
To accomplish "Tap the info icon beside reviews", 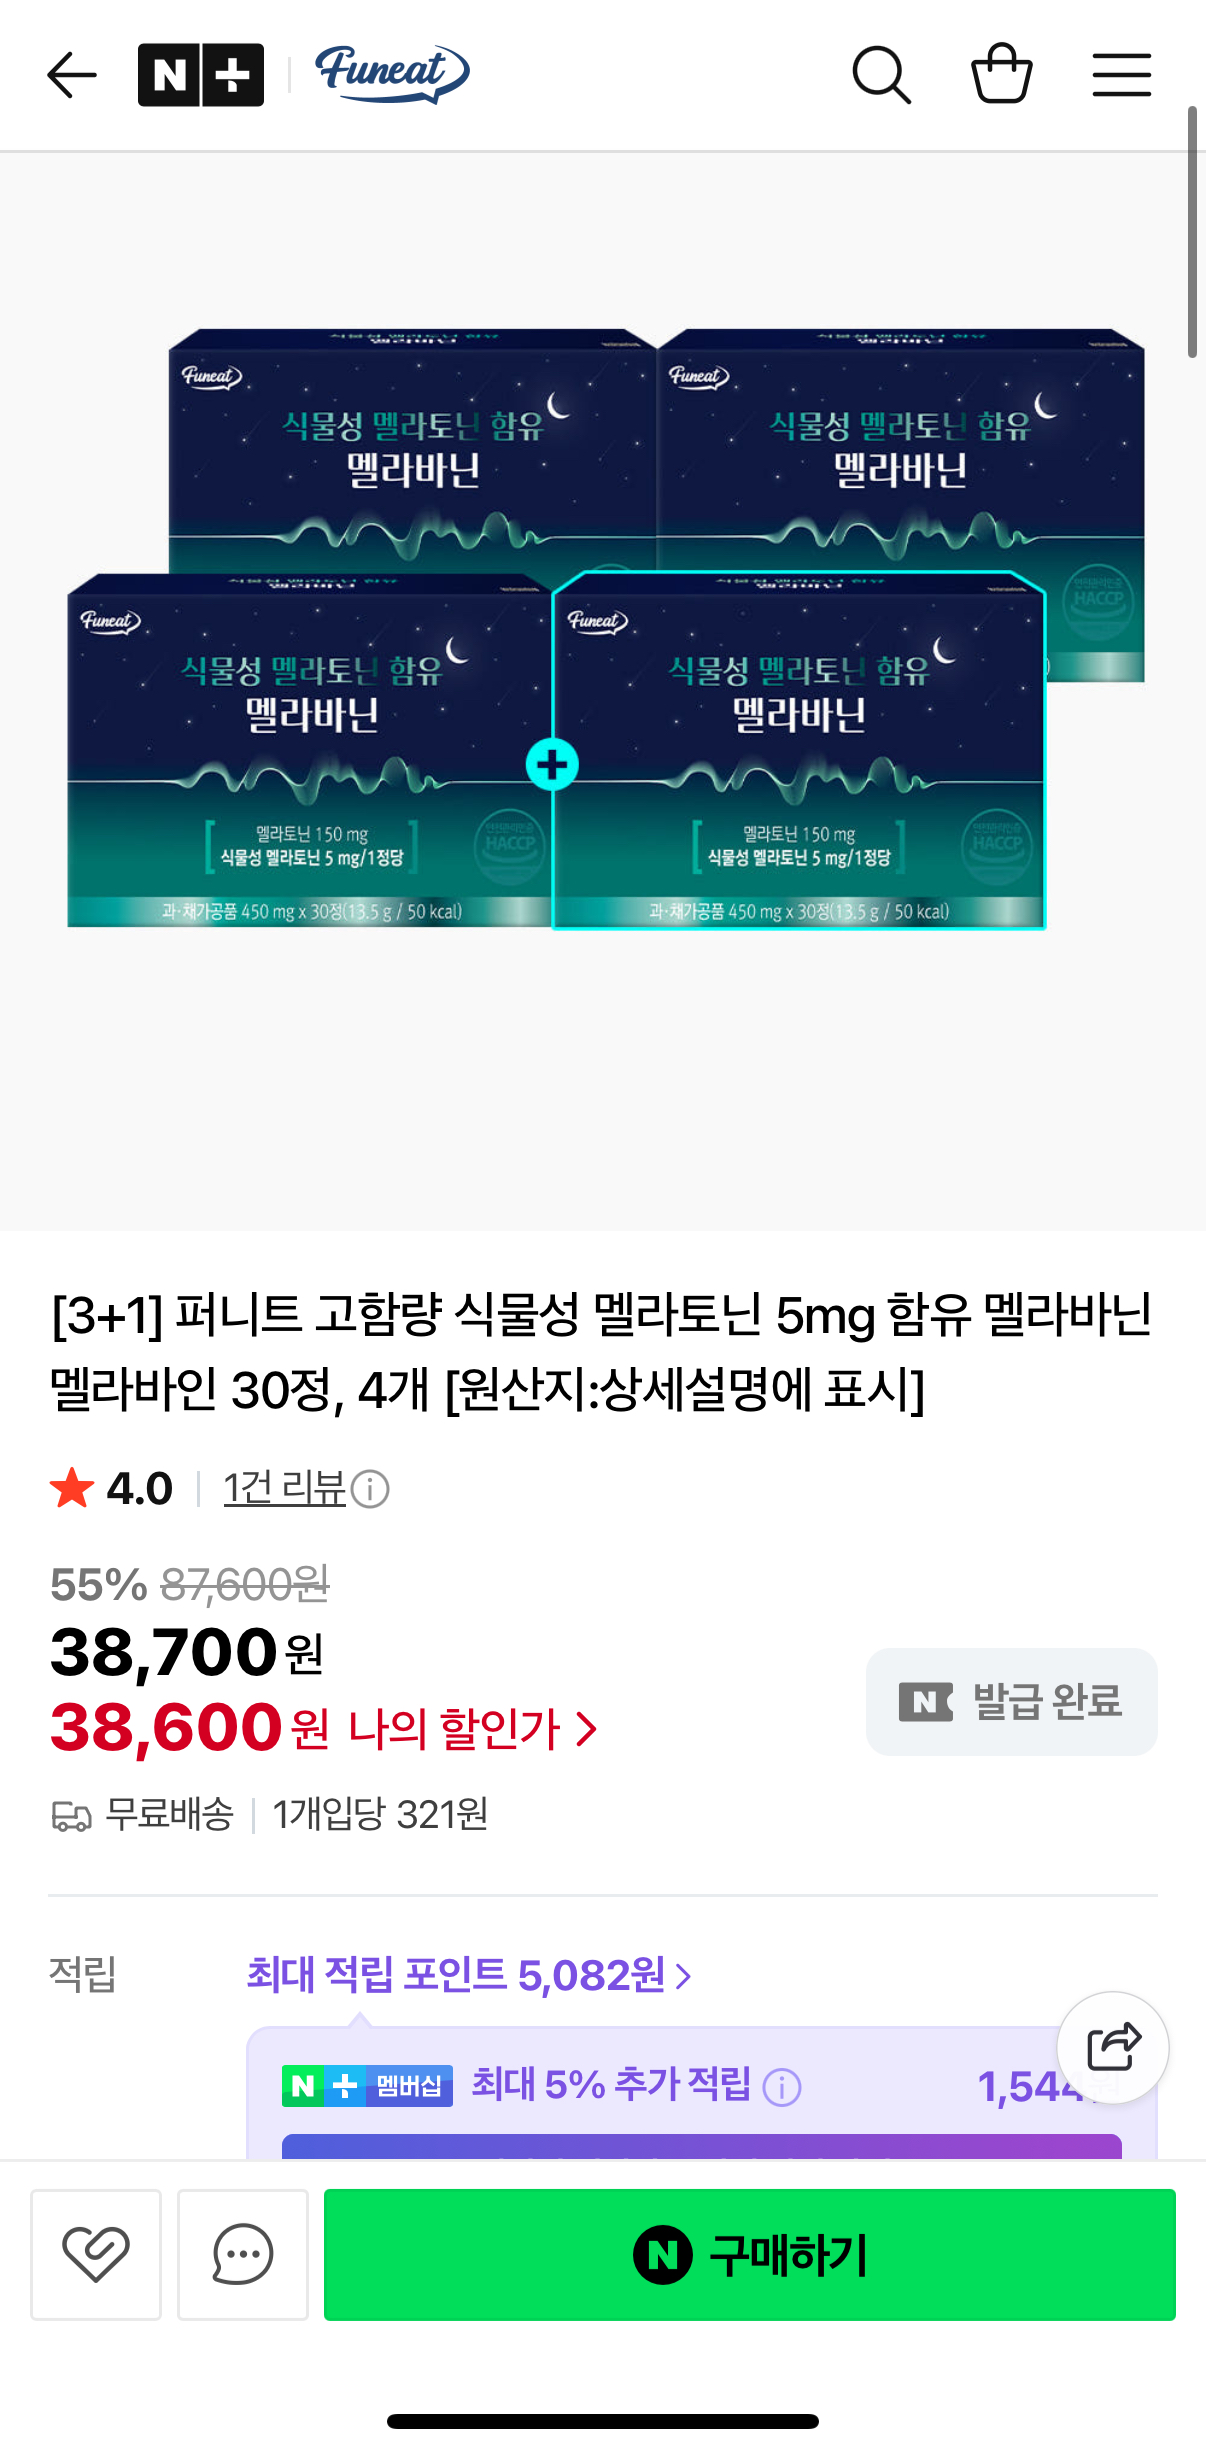I will pos(370,1489).
